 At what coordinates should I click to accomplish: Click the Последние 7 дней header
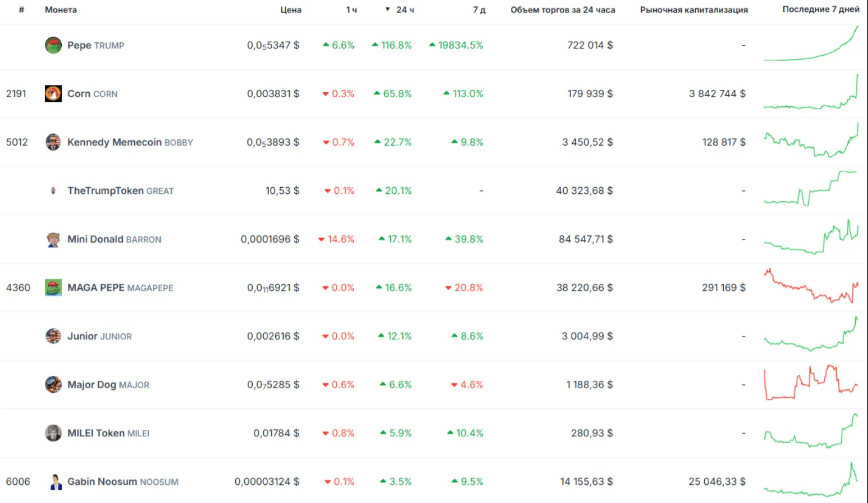pyautogui.click(x=820, y=9)
